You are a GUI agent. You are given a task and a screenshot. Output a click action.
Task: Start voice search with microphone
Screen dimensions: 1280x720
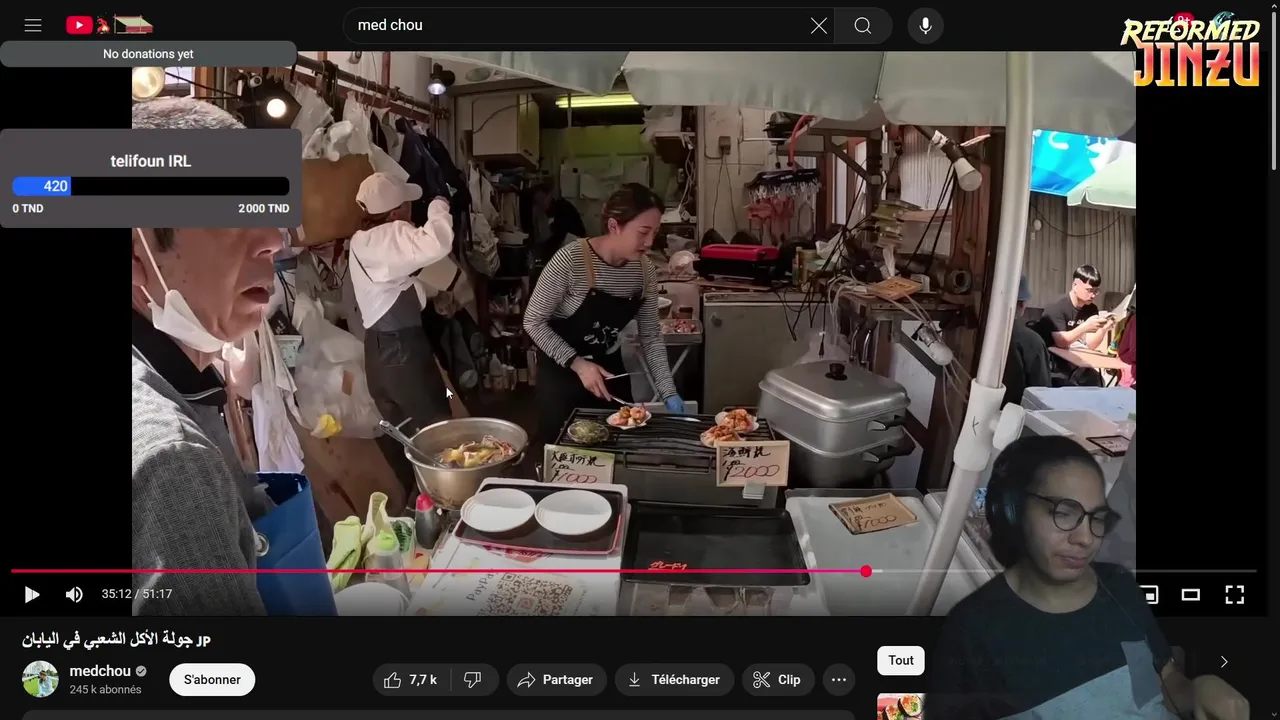pyautogui.click(x=925, y=25)
